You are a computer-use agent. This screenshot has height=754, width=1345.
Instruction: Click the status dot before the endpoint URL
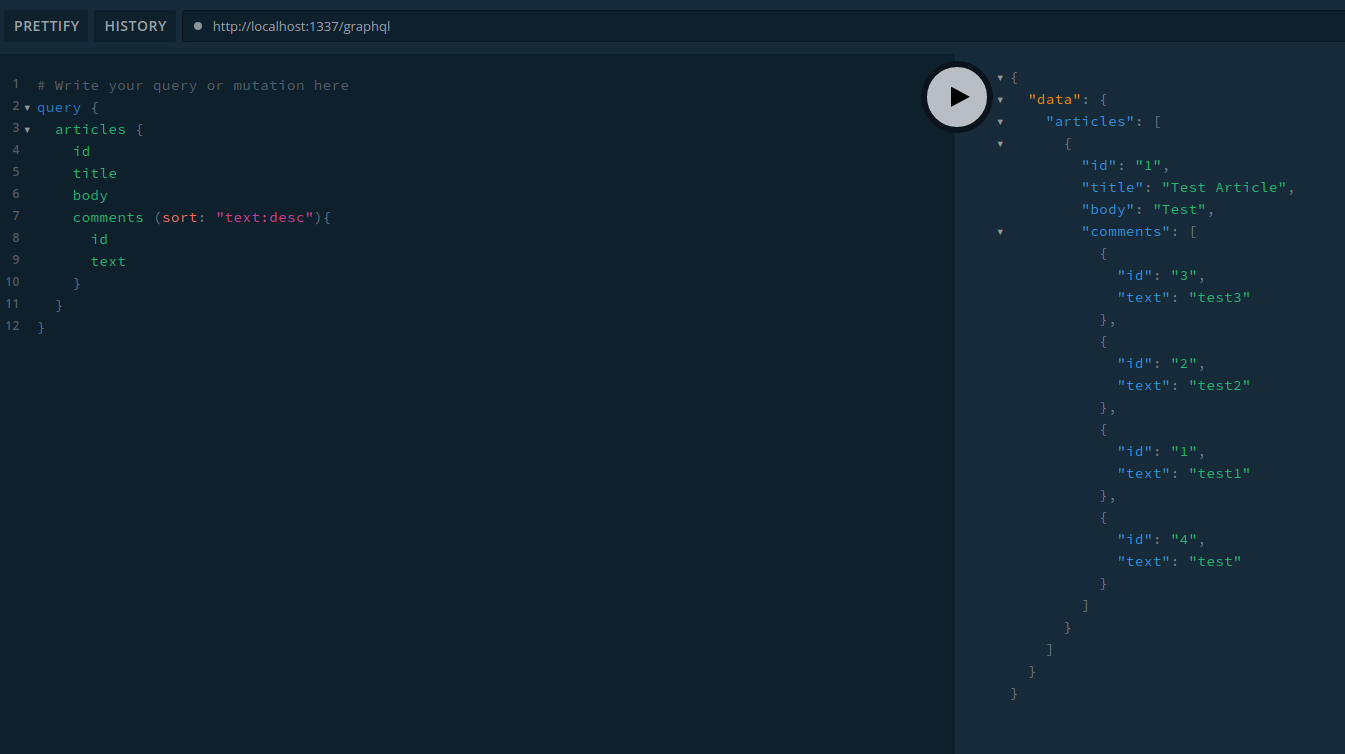[x=198, y=26]
